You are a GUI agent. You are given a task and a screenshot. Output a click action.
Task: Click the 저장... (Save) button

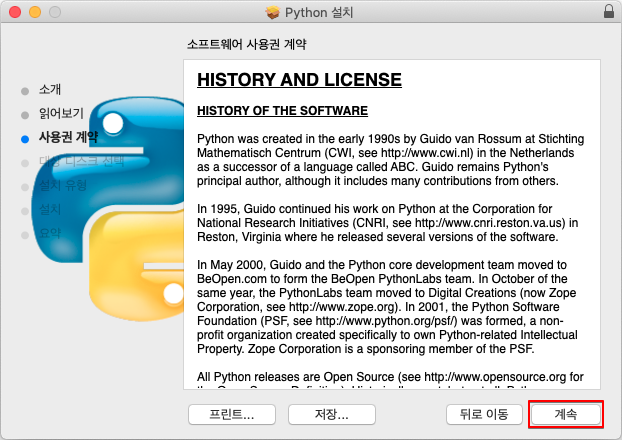pos(332,415)
